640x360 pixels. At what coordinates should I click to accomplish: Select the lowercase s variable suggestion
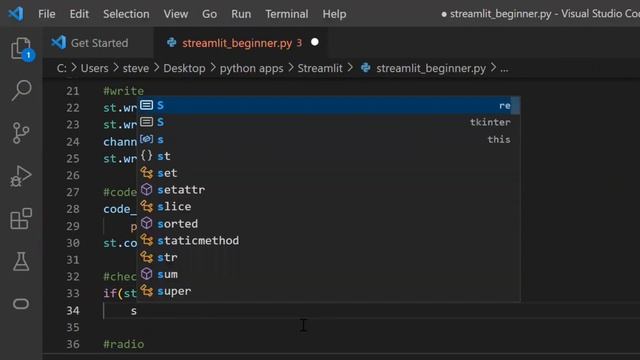click(328, 139)
